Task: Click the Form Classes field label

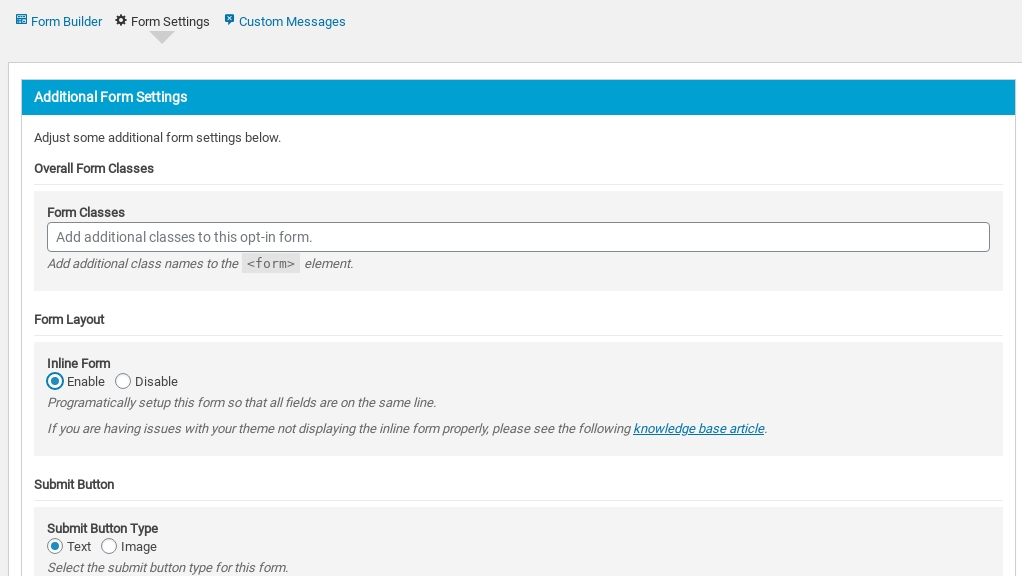Action: 86,212
